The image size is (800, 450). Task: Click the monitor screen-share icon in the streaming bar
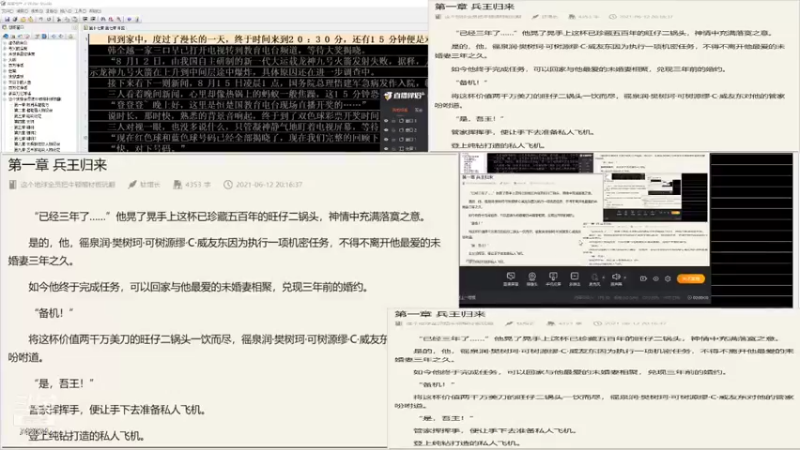(x=511, y=276)
